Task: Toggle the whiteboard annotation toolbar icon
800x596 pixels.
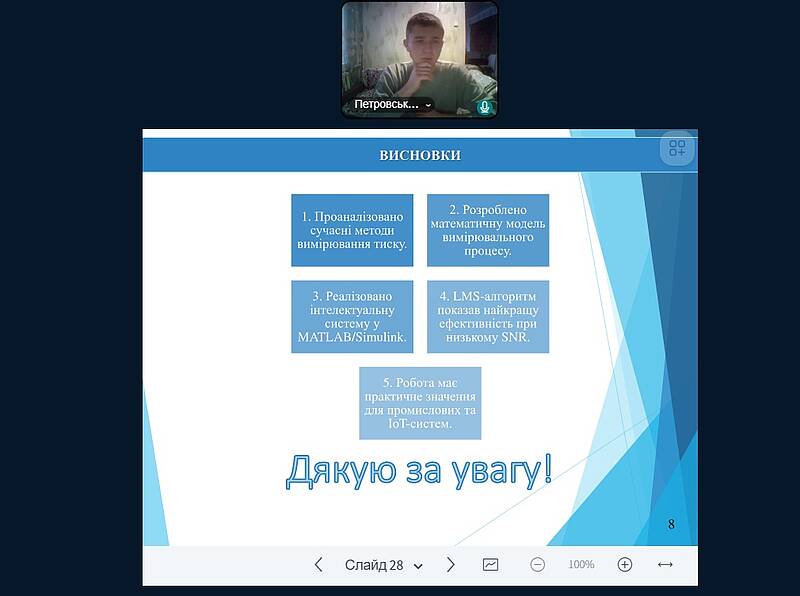Action: pyautogui.click(x=490, y=565)
